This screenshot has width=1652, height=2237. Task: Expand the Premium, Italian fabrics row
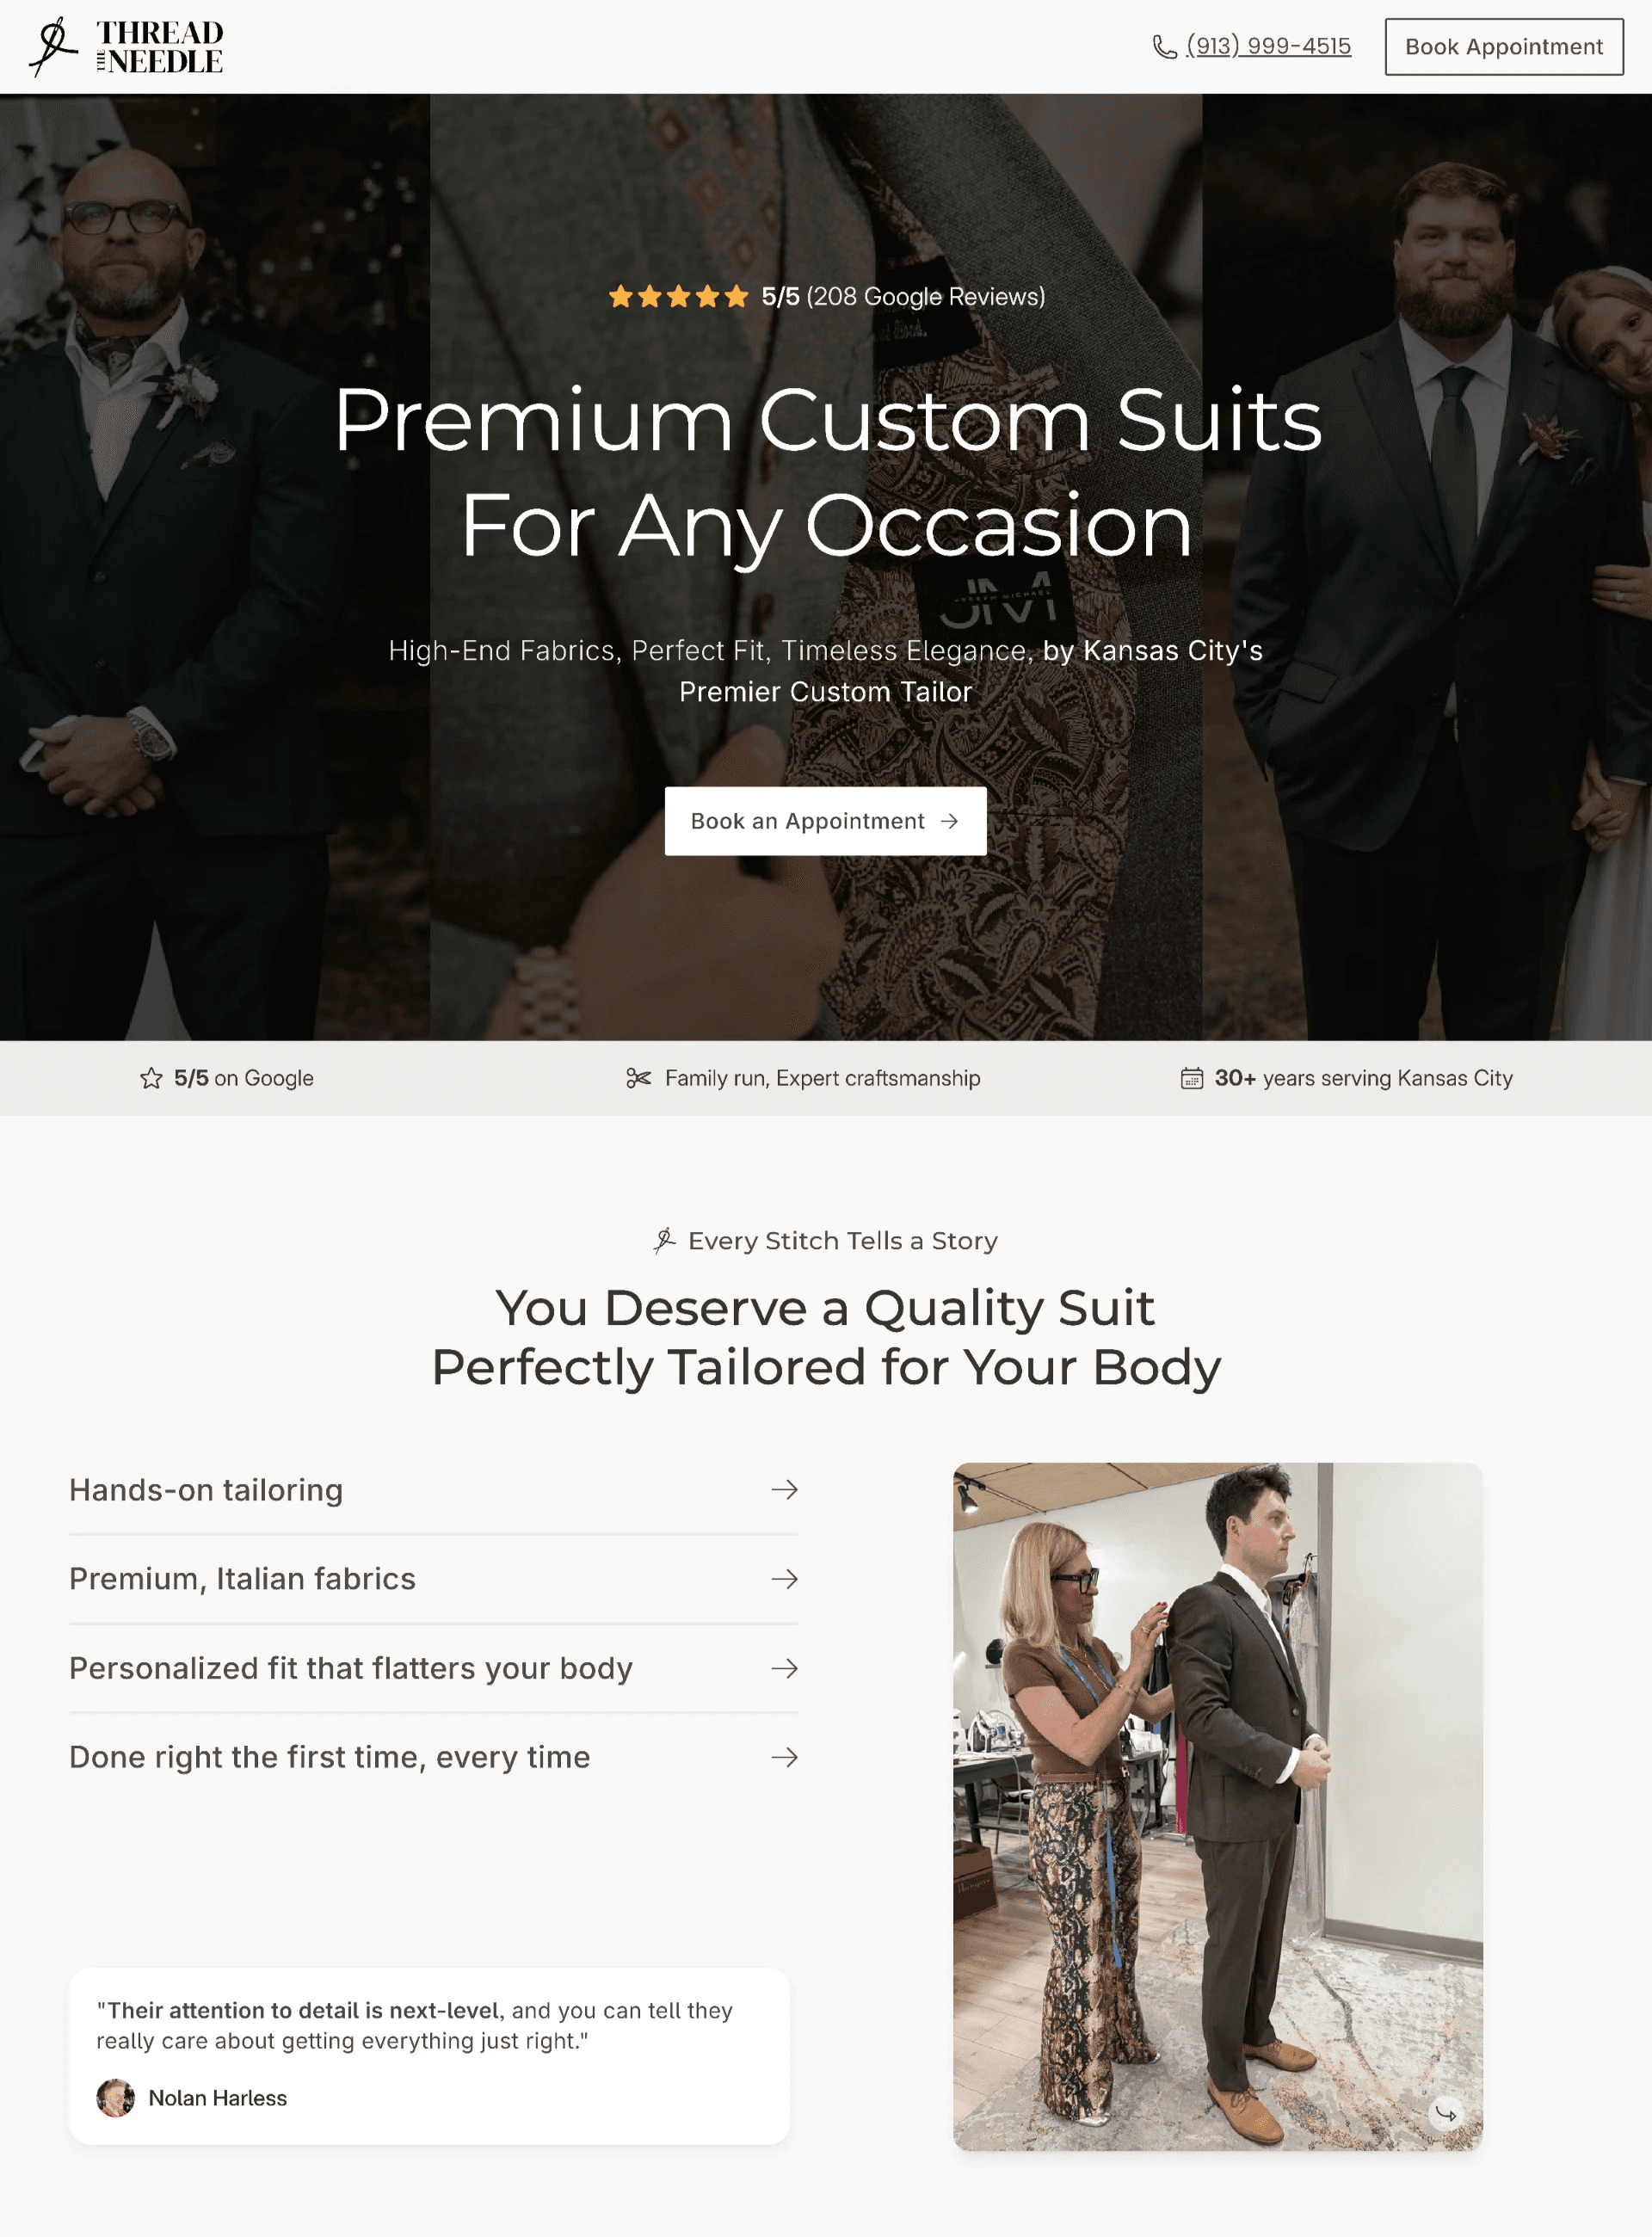(433, 1579)
